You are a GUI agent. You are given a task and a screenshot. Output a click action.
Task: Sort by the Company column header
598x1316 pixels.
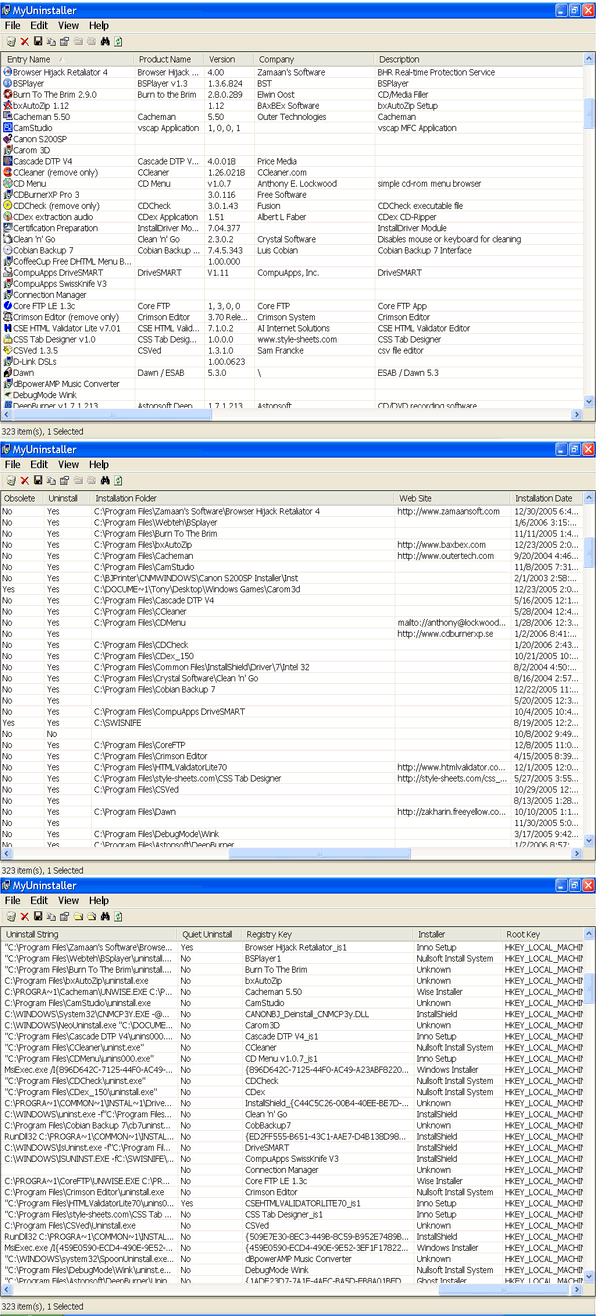pos(314,60)
